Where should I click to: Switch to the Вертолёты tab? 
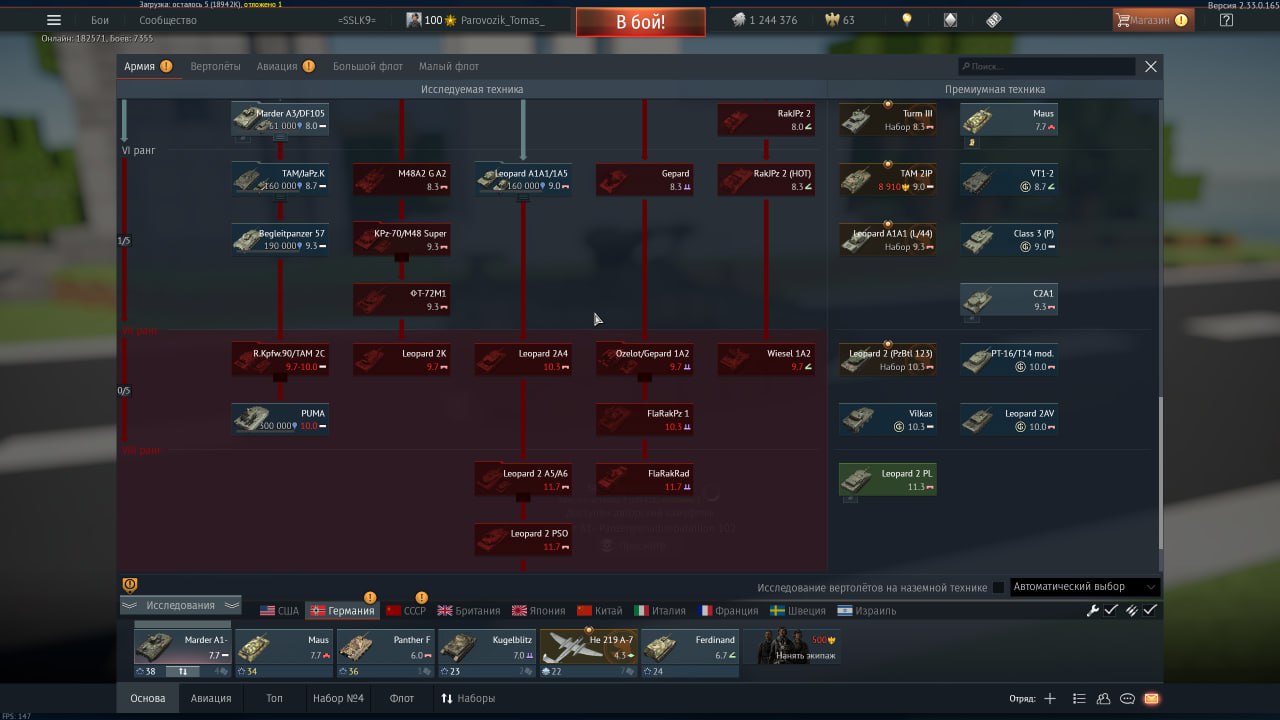[215, 66]
